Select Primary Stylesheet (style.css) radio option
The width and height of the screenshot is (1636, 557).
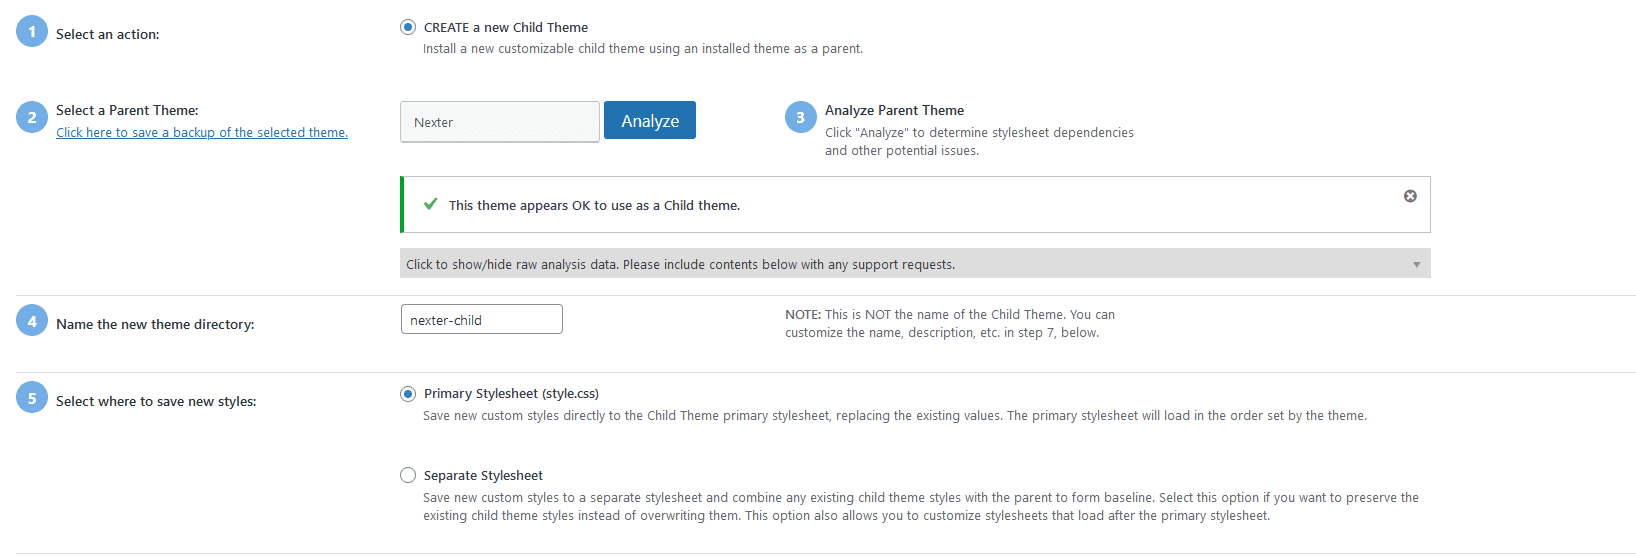pyautogui.click(x=408, y=394)
